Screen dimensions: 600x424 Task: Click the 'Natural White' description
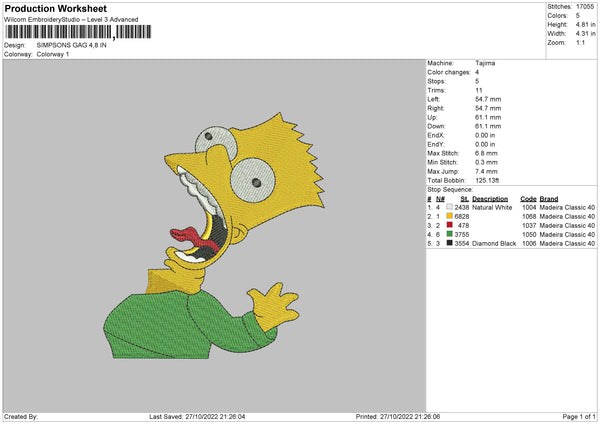pos(492,207)
